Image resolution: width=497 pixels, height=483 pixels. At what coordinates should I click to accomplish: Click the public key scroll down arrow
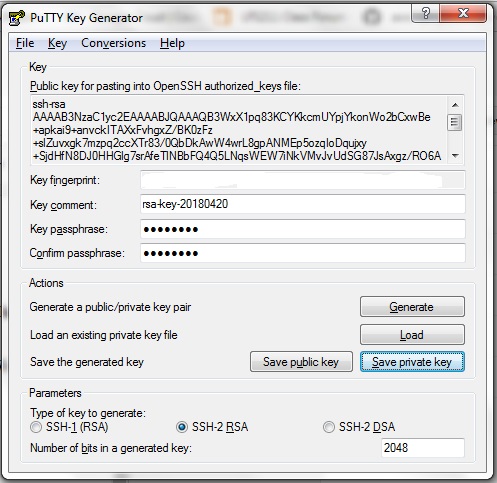(455, 155)
